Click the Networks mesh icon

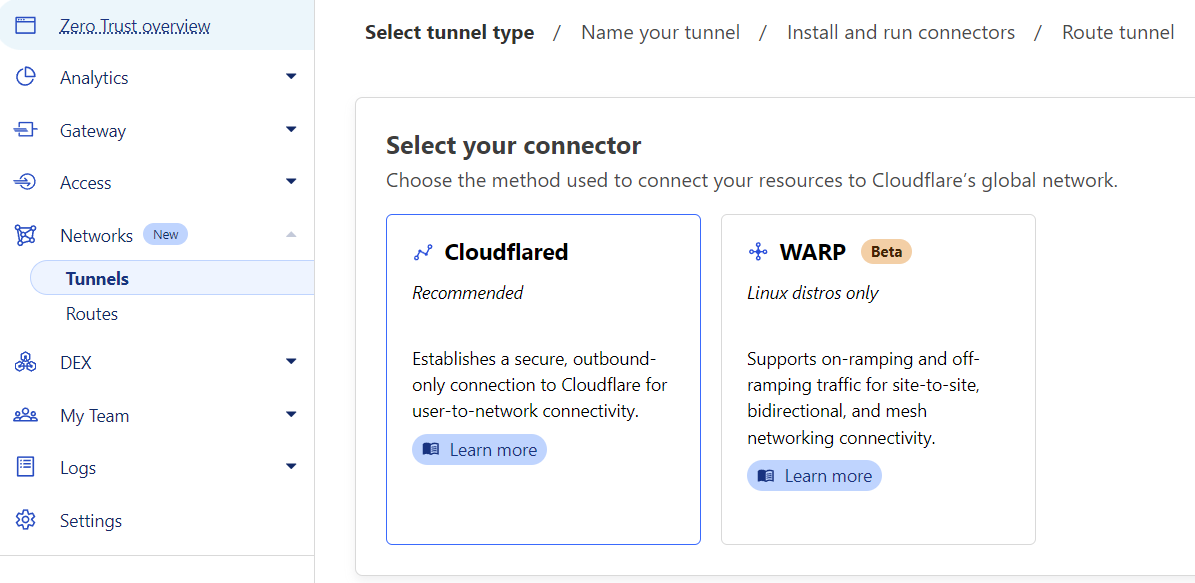point(26,235)
